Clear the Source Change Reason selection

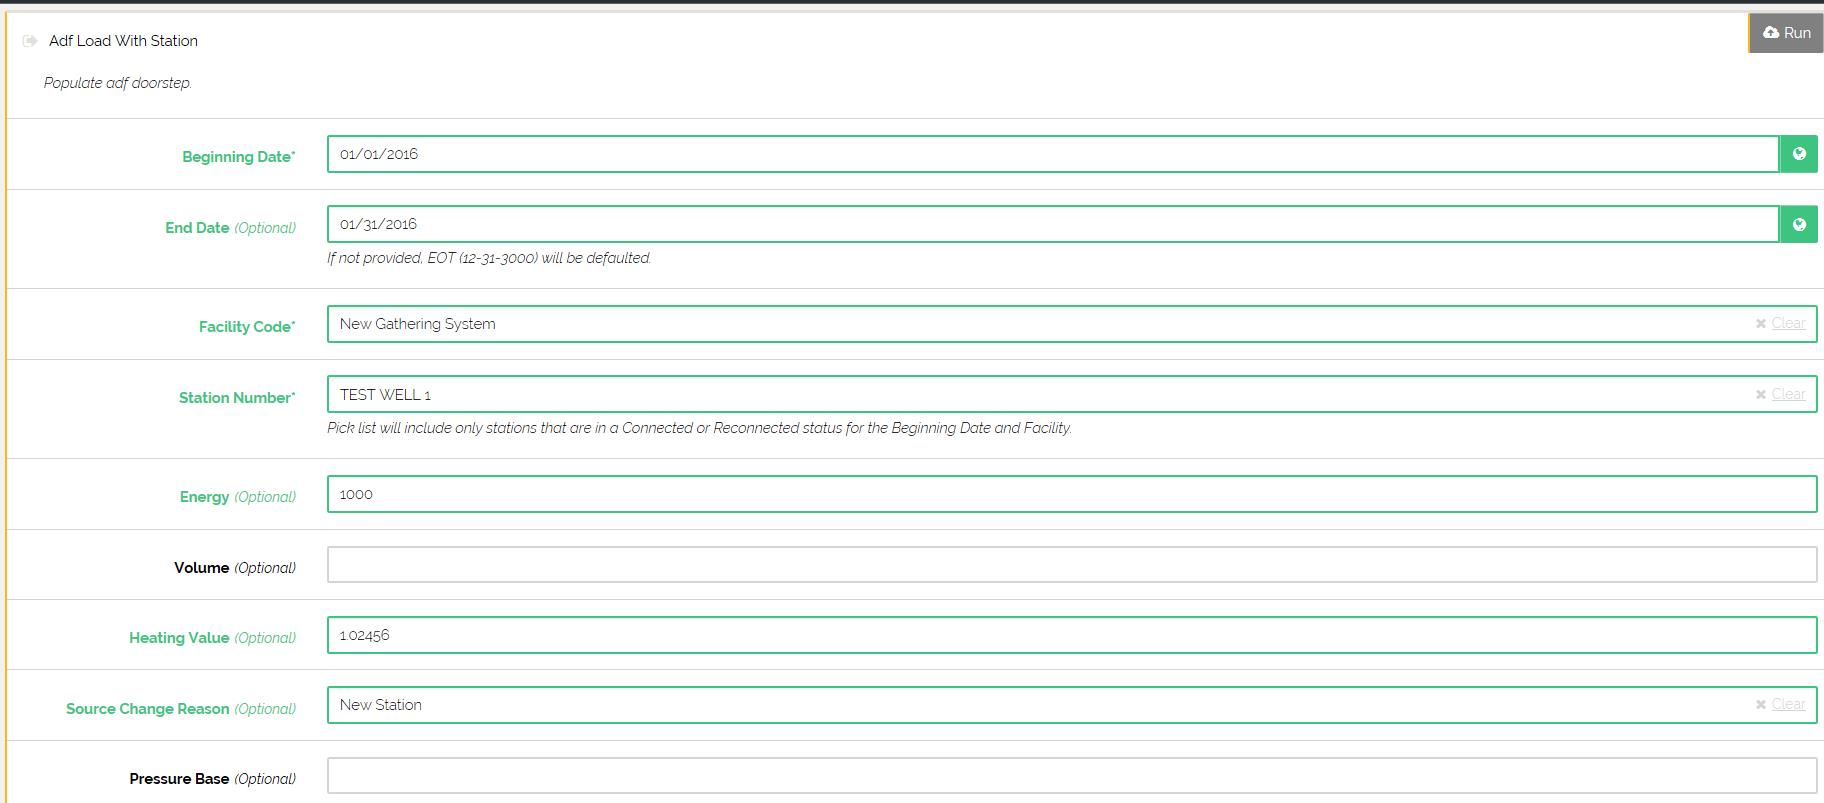click(1780, 705)
